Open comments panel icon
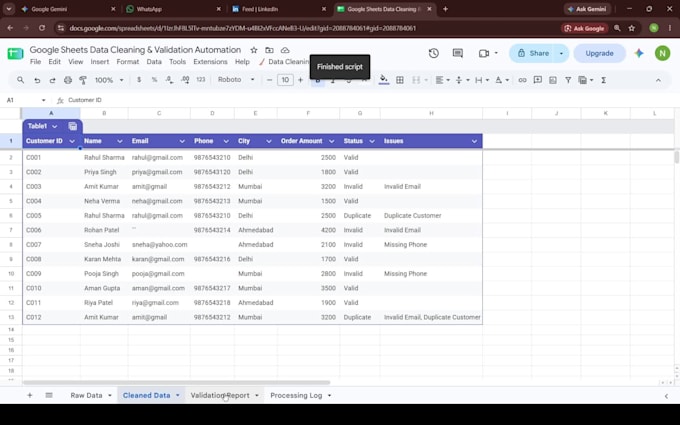The image size is (680, 425). click(x=458, y=53)
